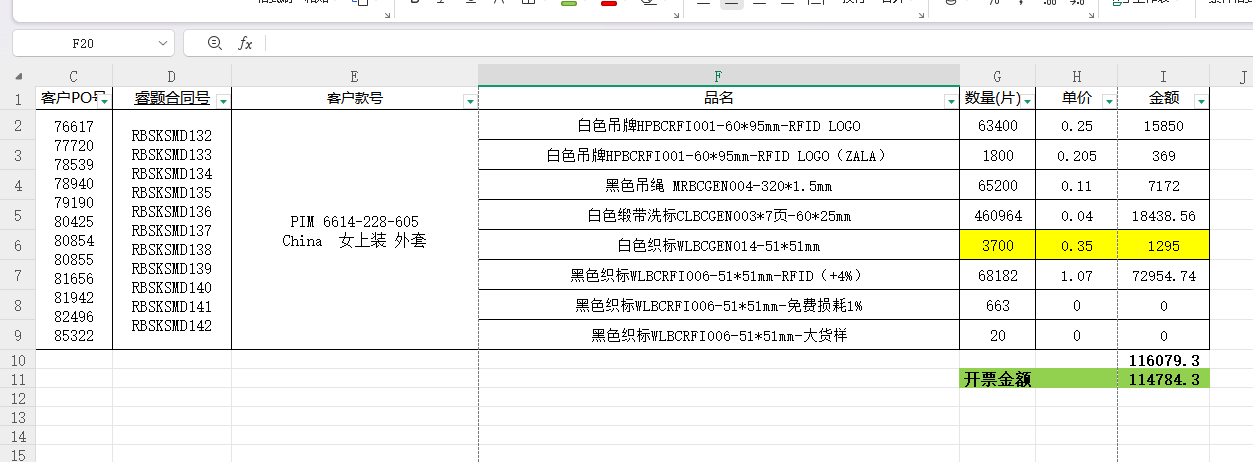Select column G header

point(997,76)
